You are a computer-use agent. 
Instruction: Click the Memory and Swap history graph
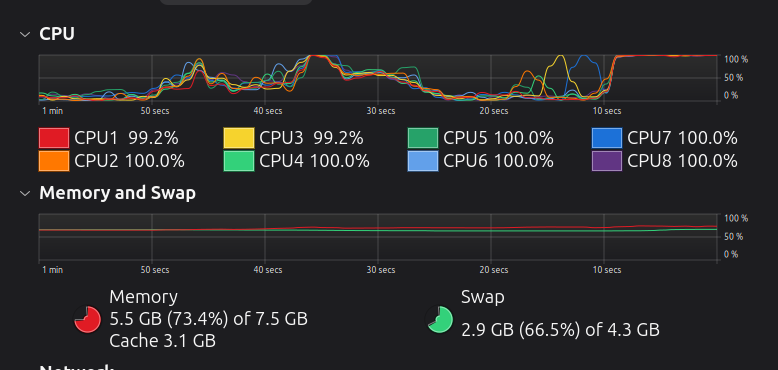click(x=379, y=238)
